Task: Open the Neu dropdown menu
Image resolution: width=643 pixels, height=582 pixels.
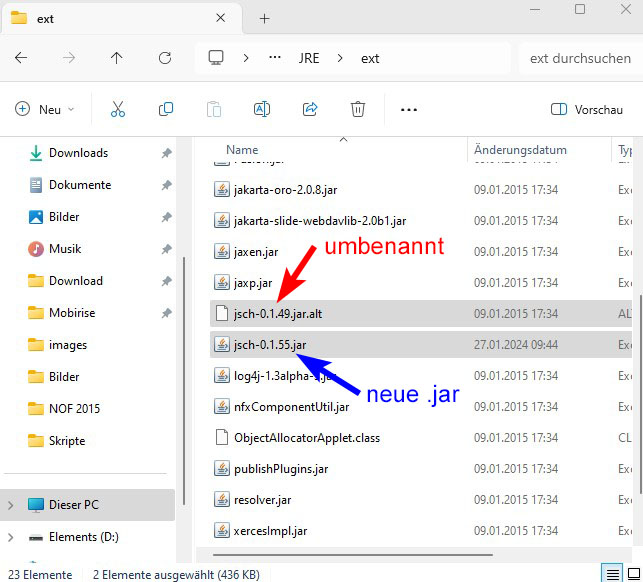Action: 45,110
